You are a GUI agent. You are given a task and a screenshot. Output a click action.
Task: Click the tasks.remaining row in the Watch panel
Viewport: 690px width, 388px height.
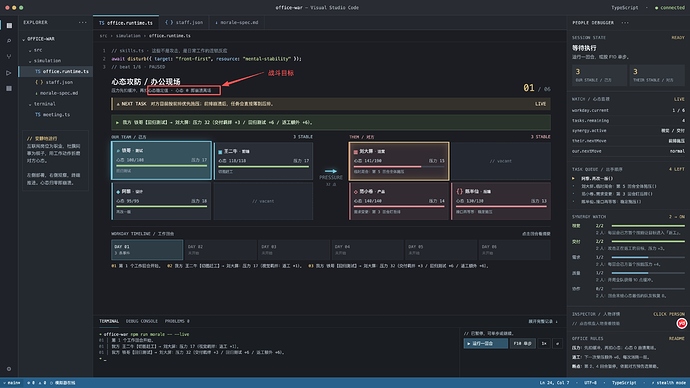[x=628, y=121]
